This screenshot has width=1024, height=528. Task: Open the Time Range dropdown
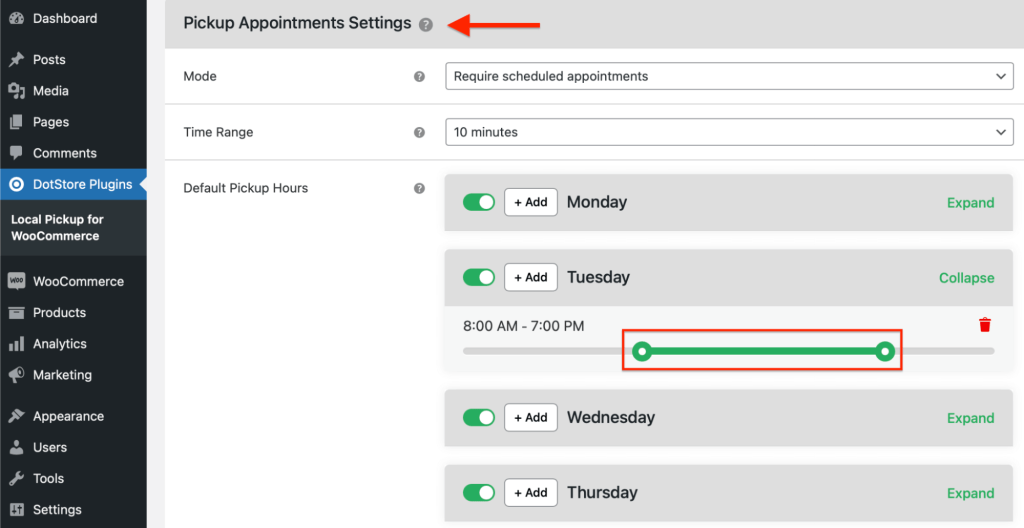click(728, 132)
